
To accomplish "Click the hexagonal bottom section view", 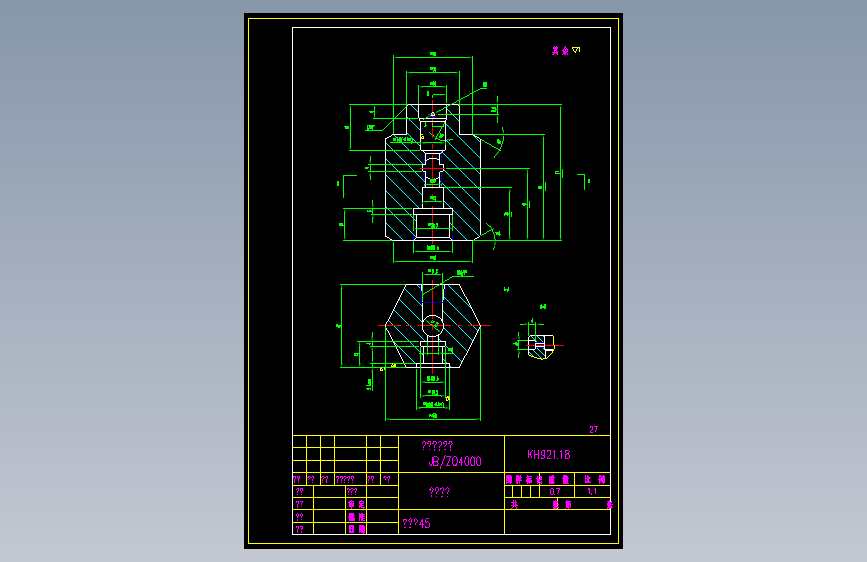I will click(x=433, y=326).
